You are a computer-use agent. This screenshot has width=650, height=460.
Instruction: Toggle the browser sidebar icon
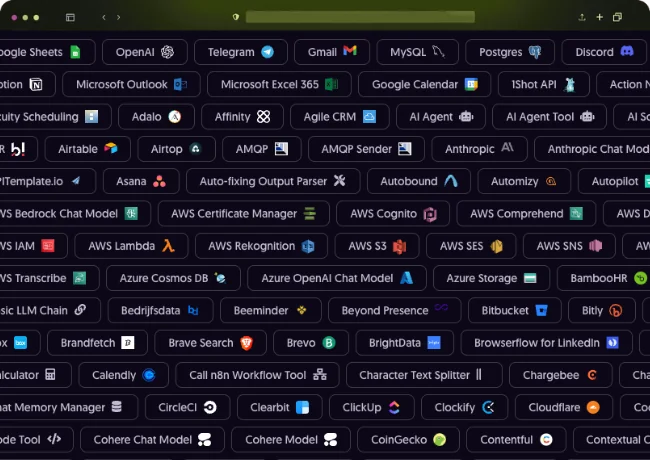(70, 17)
